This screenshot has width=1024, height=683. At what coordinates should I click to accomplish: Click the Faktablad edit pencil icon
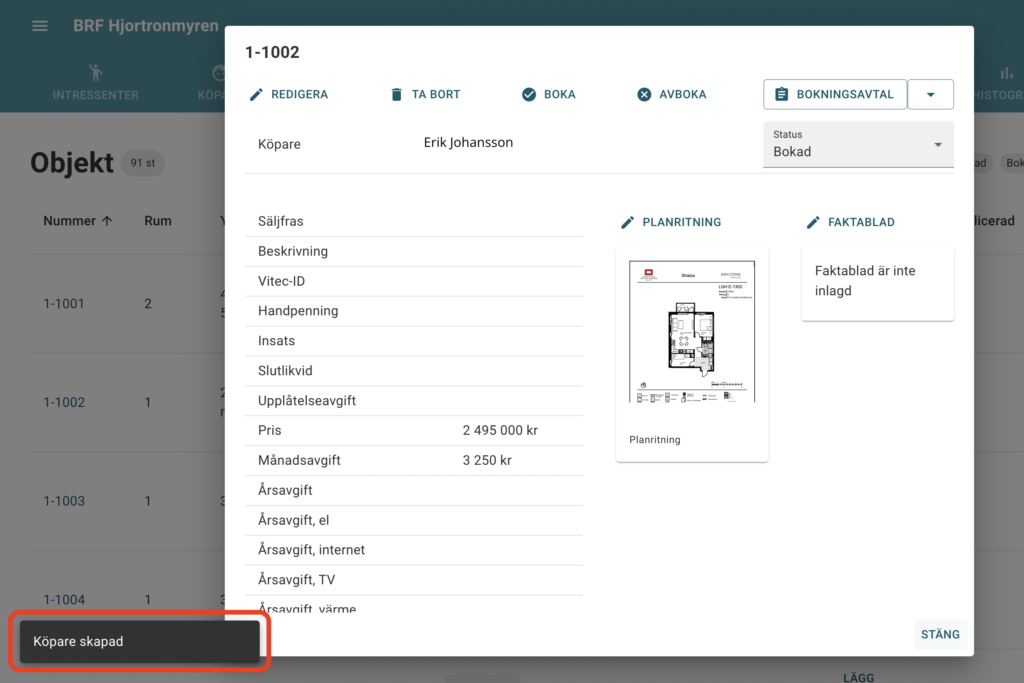click(813, 222)
